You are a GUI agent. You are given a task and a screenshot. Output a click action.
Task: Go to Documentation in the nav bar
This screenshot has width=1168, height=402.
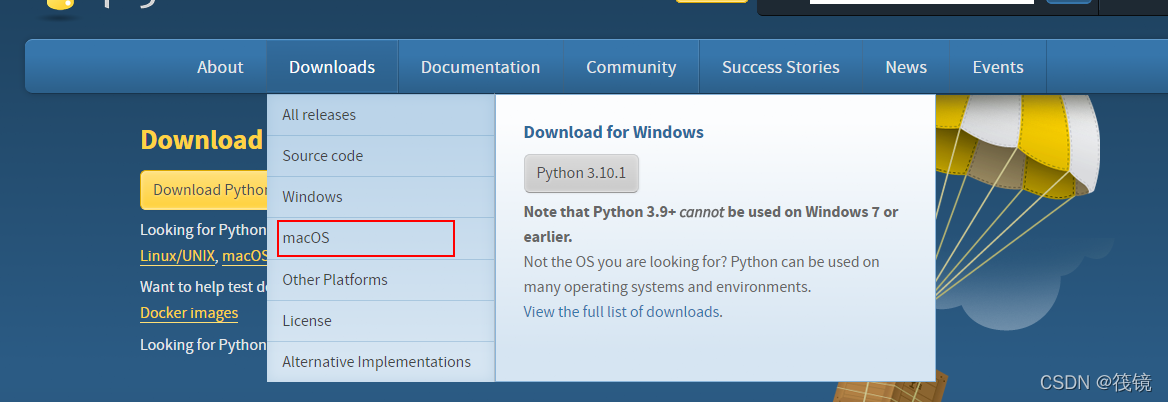tap(480, 67)
